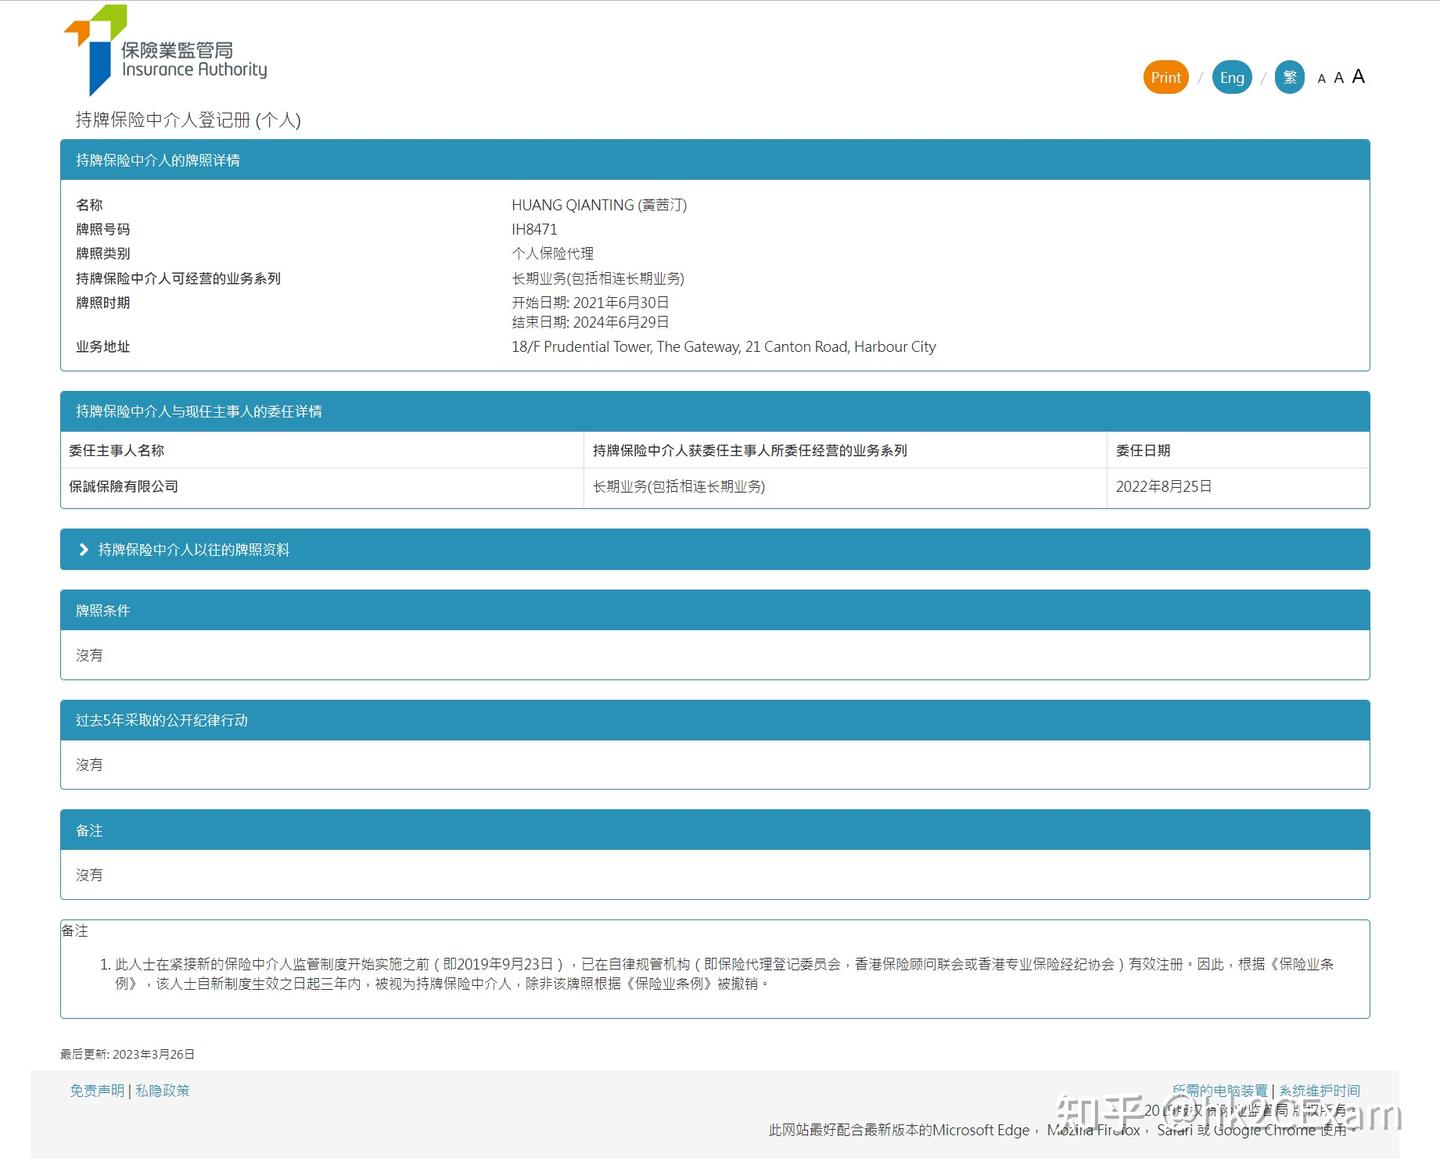The width and height of the screenshot is (1440, 1172).
Task: Click the Insurance Authority logo
Action: 166,50
